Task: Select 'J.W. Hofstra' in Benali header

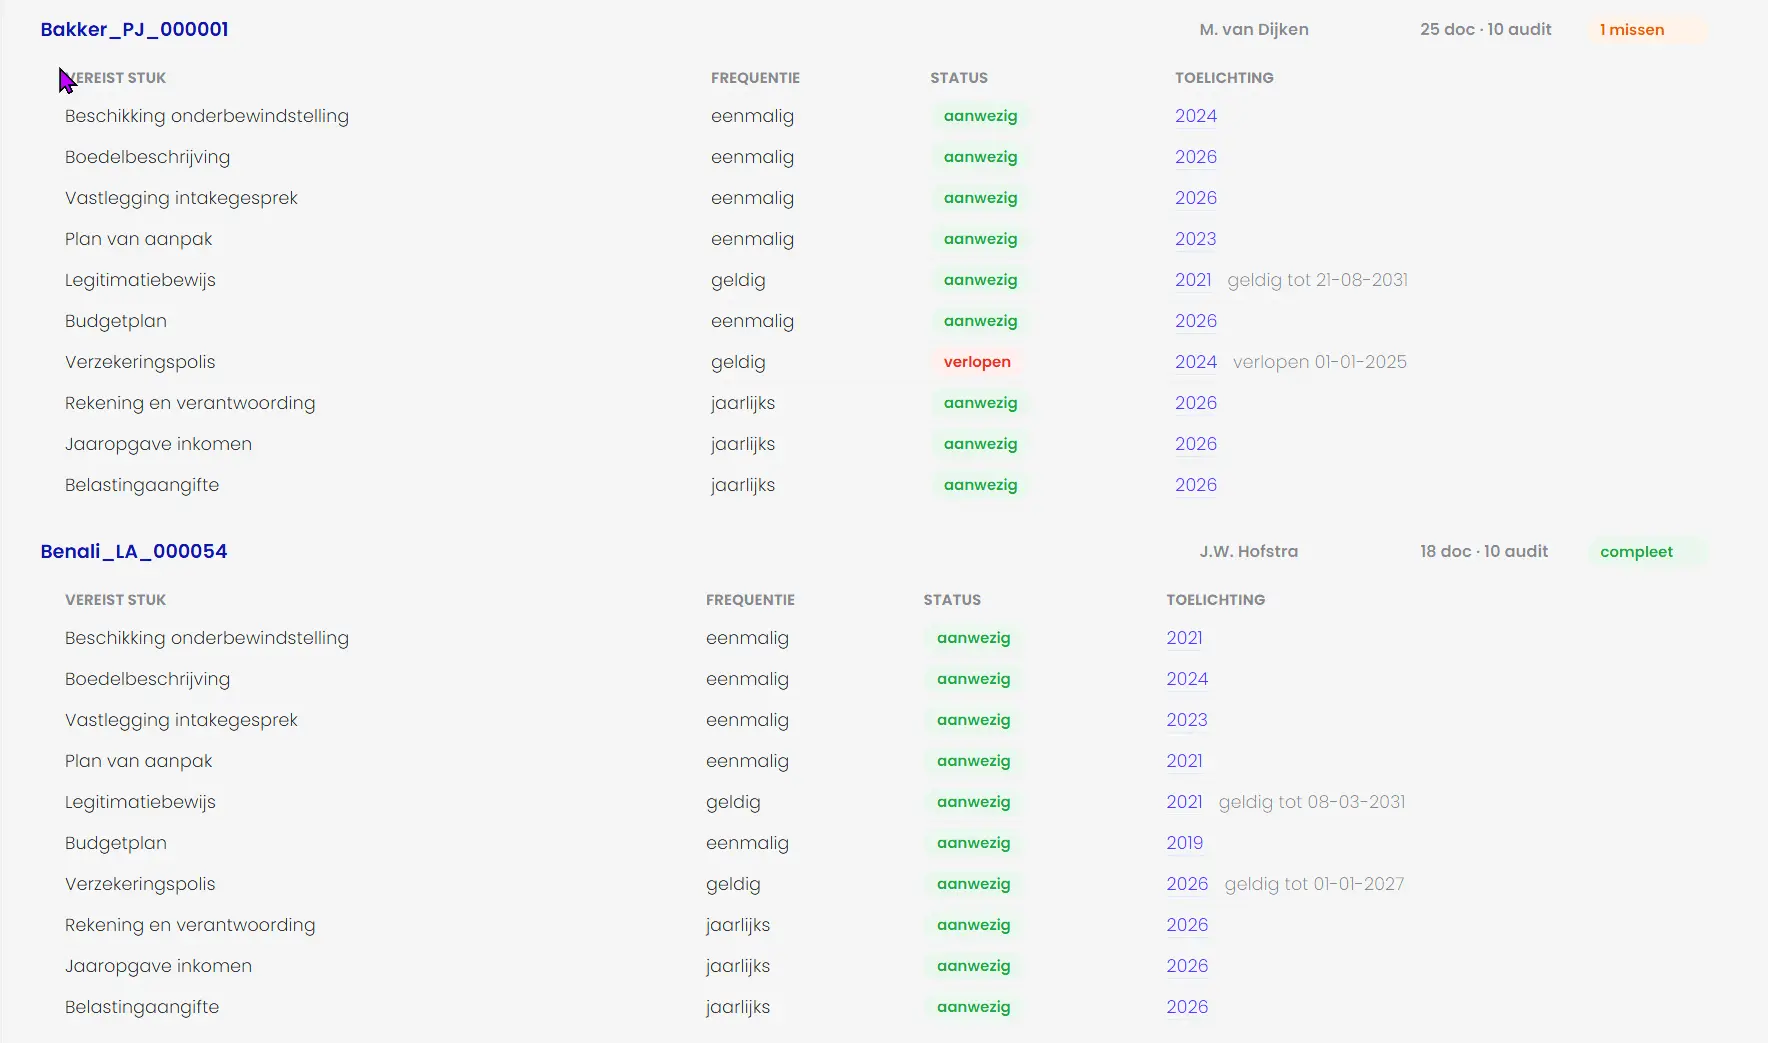Action: tap(1249, 552)
